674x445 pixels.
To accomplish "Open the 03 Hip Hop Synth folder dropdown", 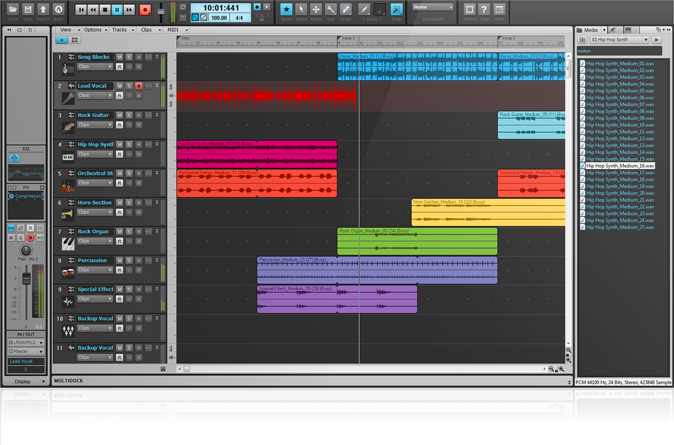I will pyautogui.click(x=619, y=40).
